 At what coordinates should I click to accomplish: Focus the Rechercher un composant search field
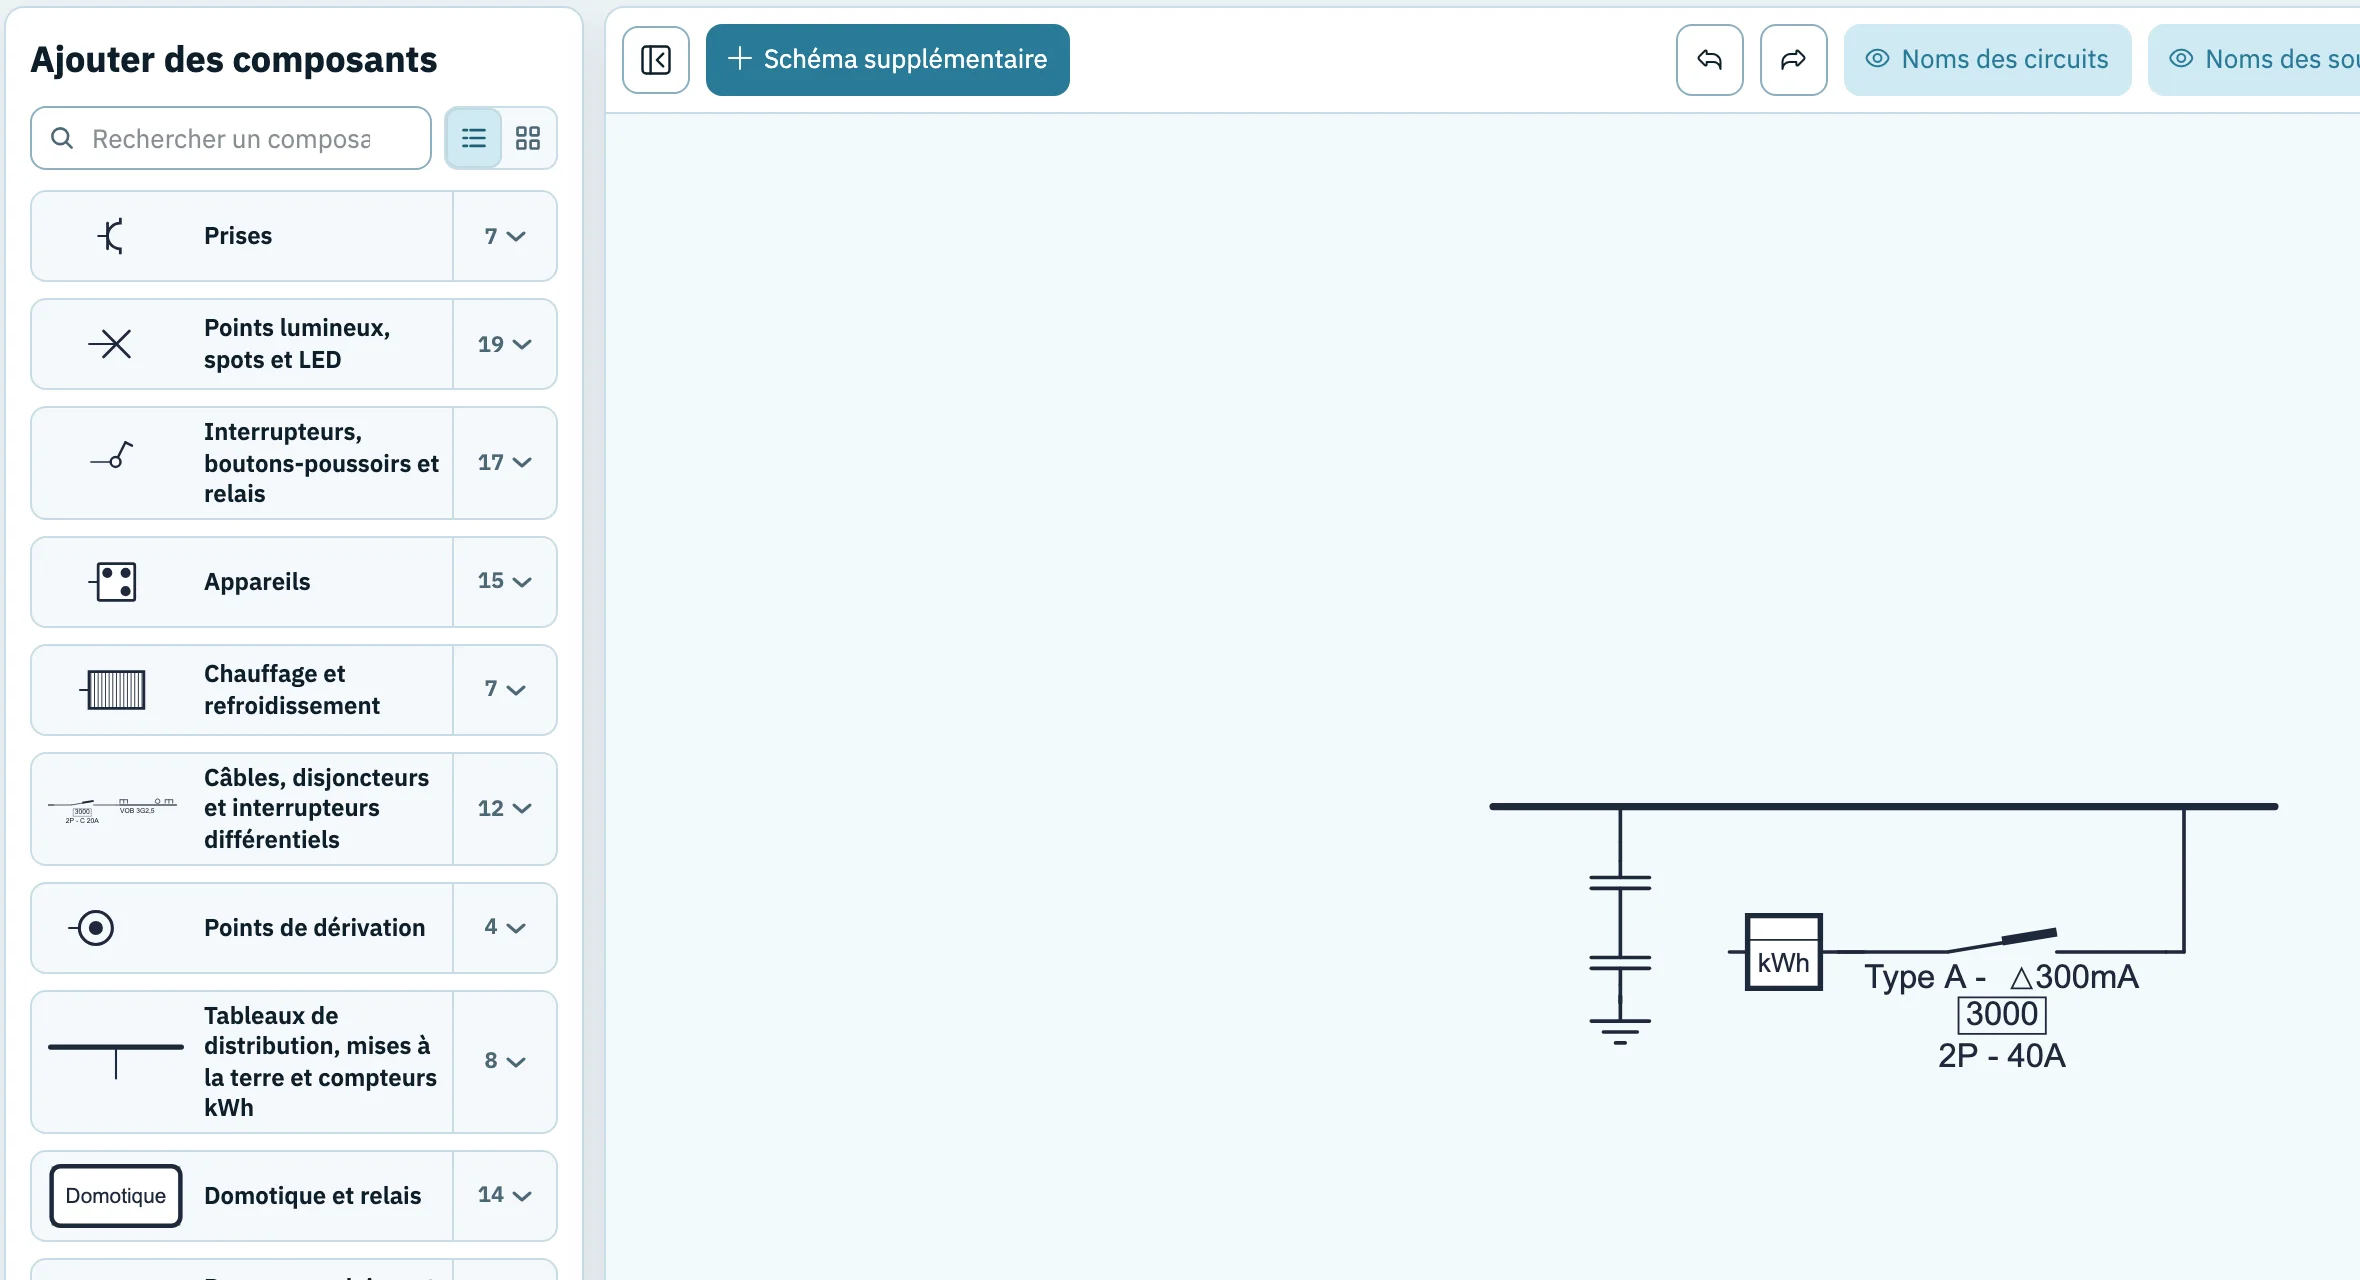point(231,138)
